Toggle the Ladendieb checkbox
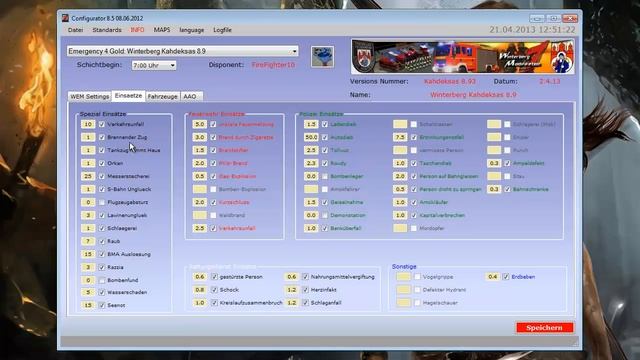The image size is (640, 360). [324, 124]
